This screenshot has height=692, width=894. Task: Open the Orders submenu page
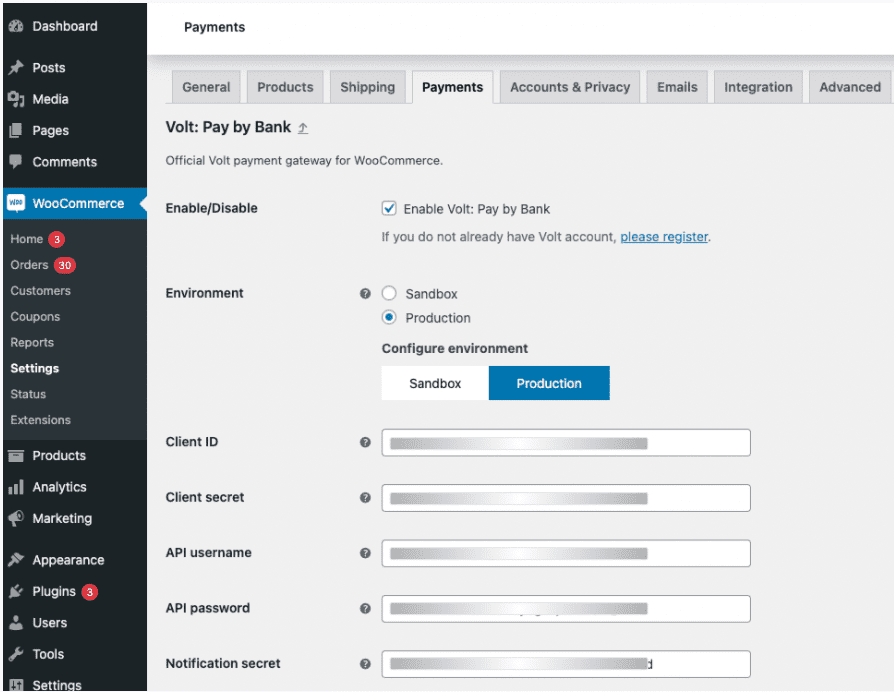pyautogui.click(x=29, y=264)
